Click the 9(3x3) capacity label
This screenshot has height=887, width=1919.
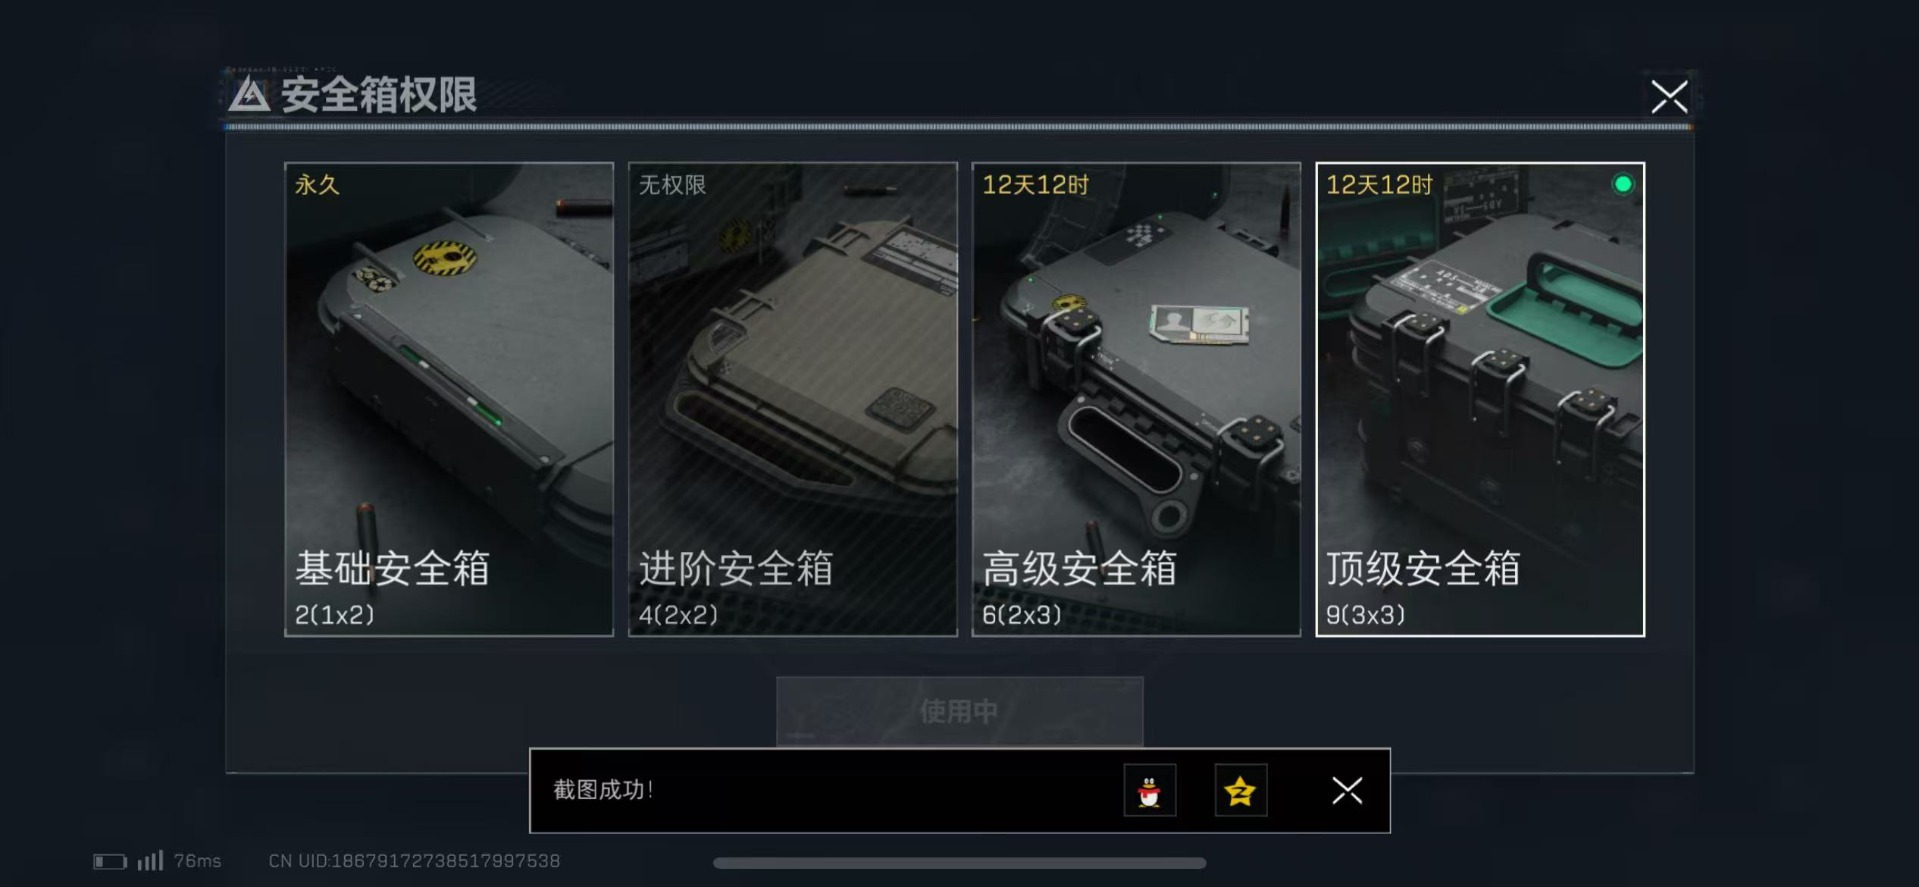(1365, 615)
